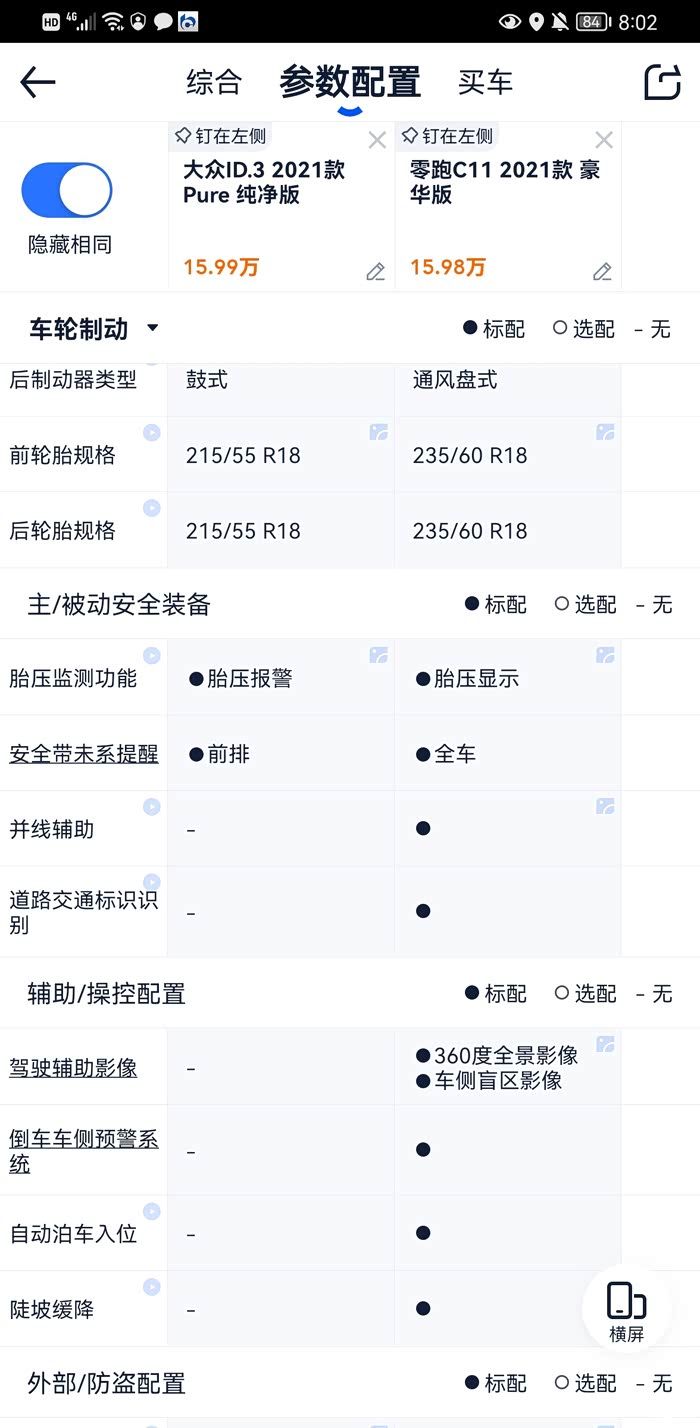Remove 大众ID.3 from comparison
The height and width of the screenshot is (1428, 700).
tap(377, 140)
